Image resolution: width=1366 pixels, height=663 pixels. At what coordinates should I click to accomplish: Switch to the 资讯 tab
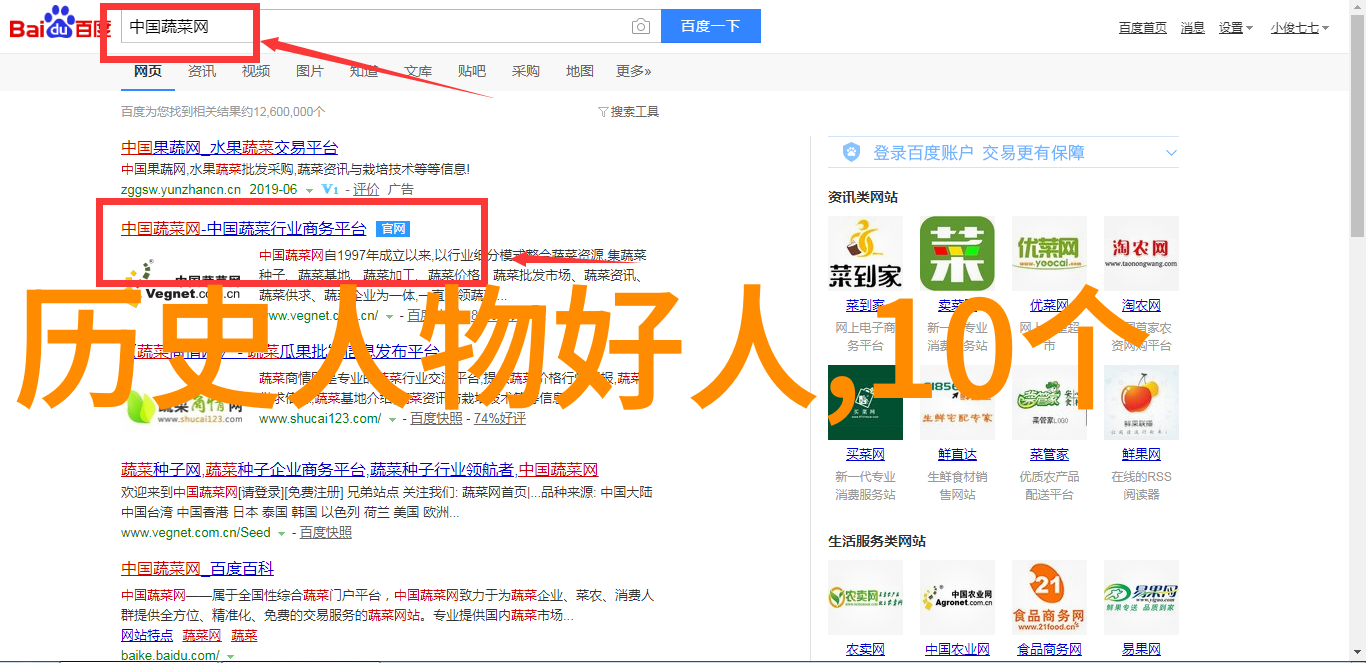coord(202,71)
